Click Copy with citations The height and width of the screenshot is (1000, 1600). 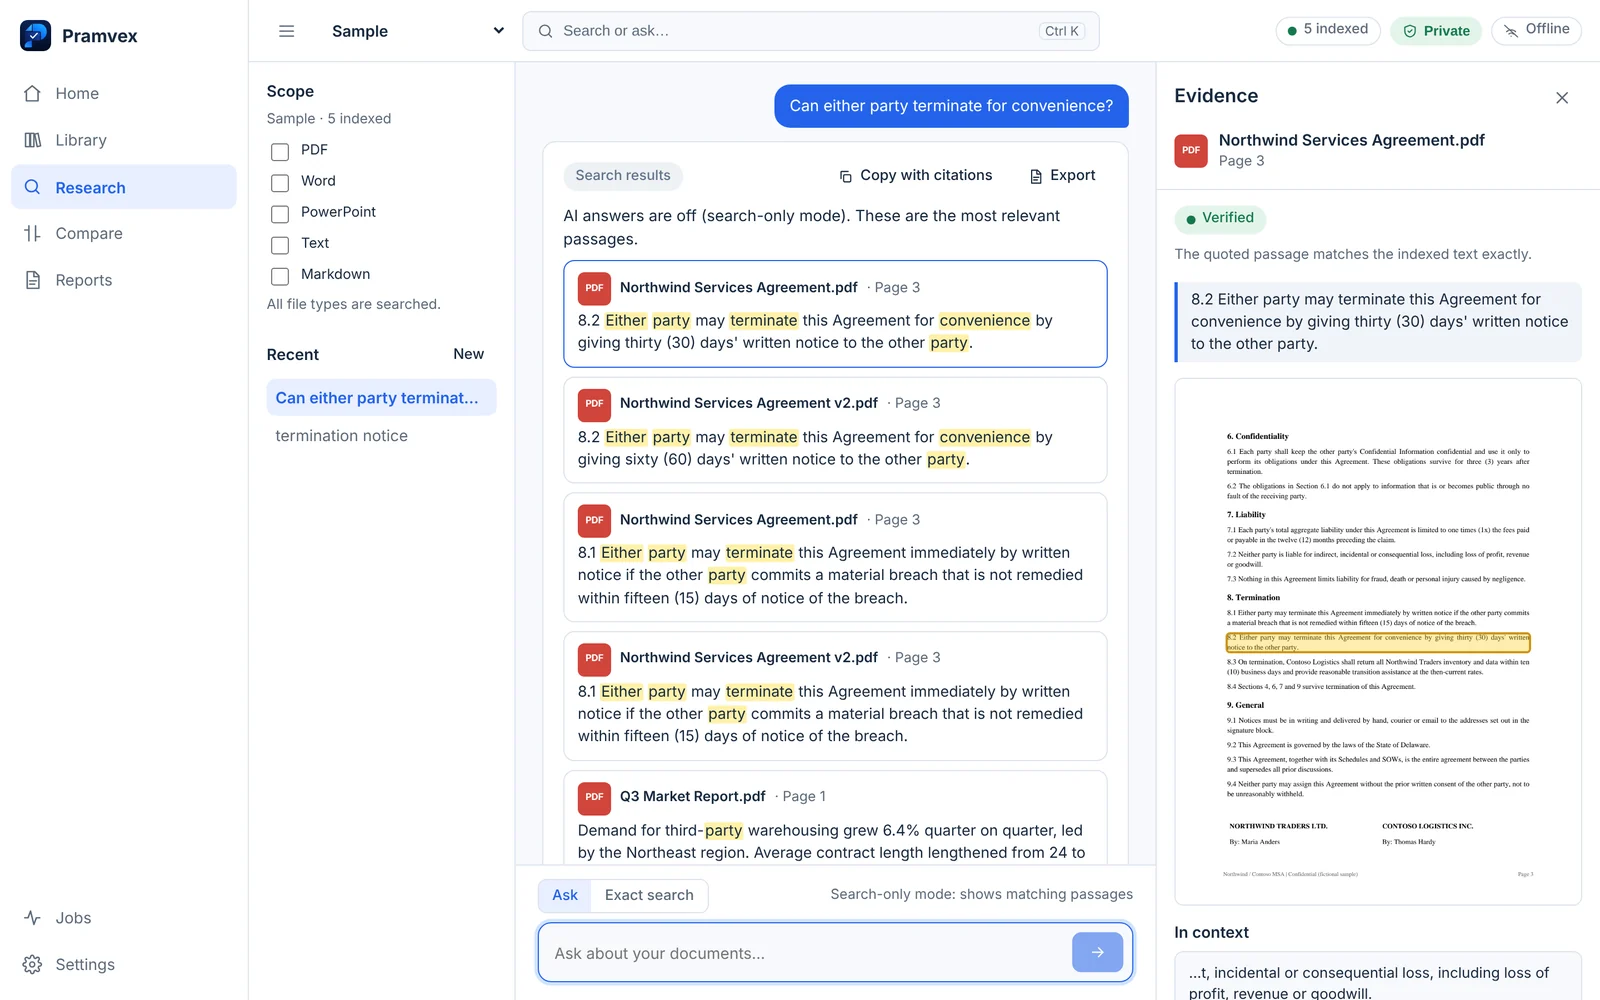point(915,176)
